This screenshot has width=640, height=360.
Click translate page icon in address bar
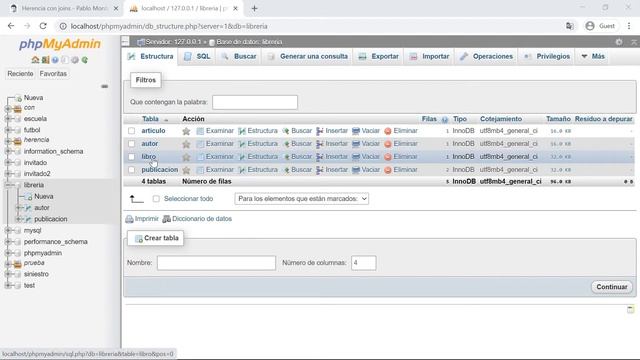tap(569, 26)
